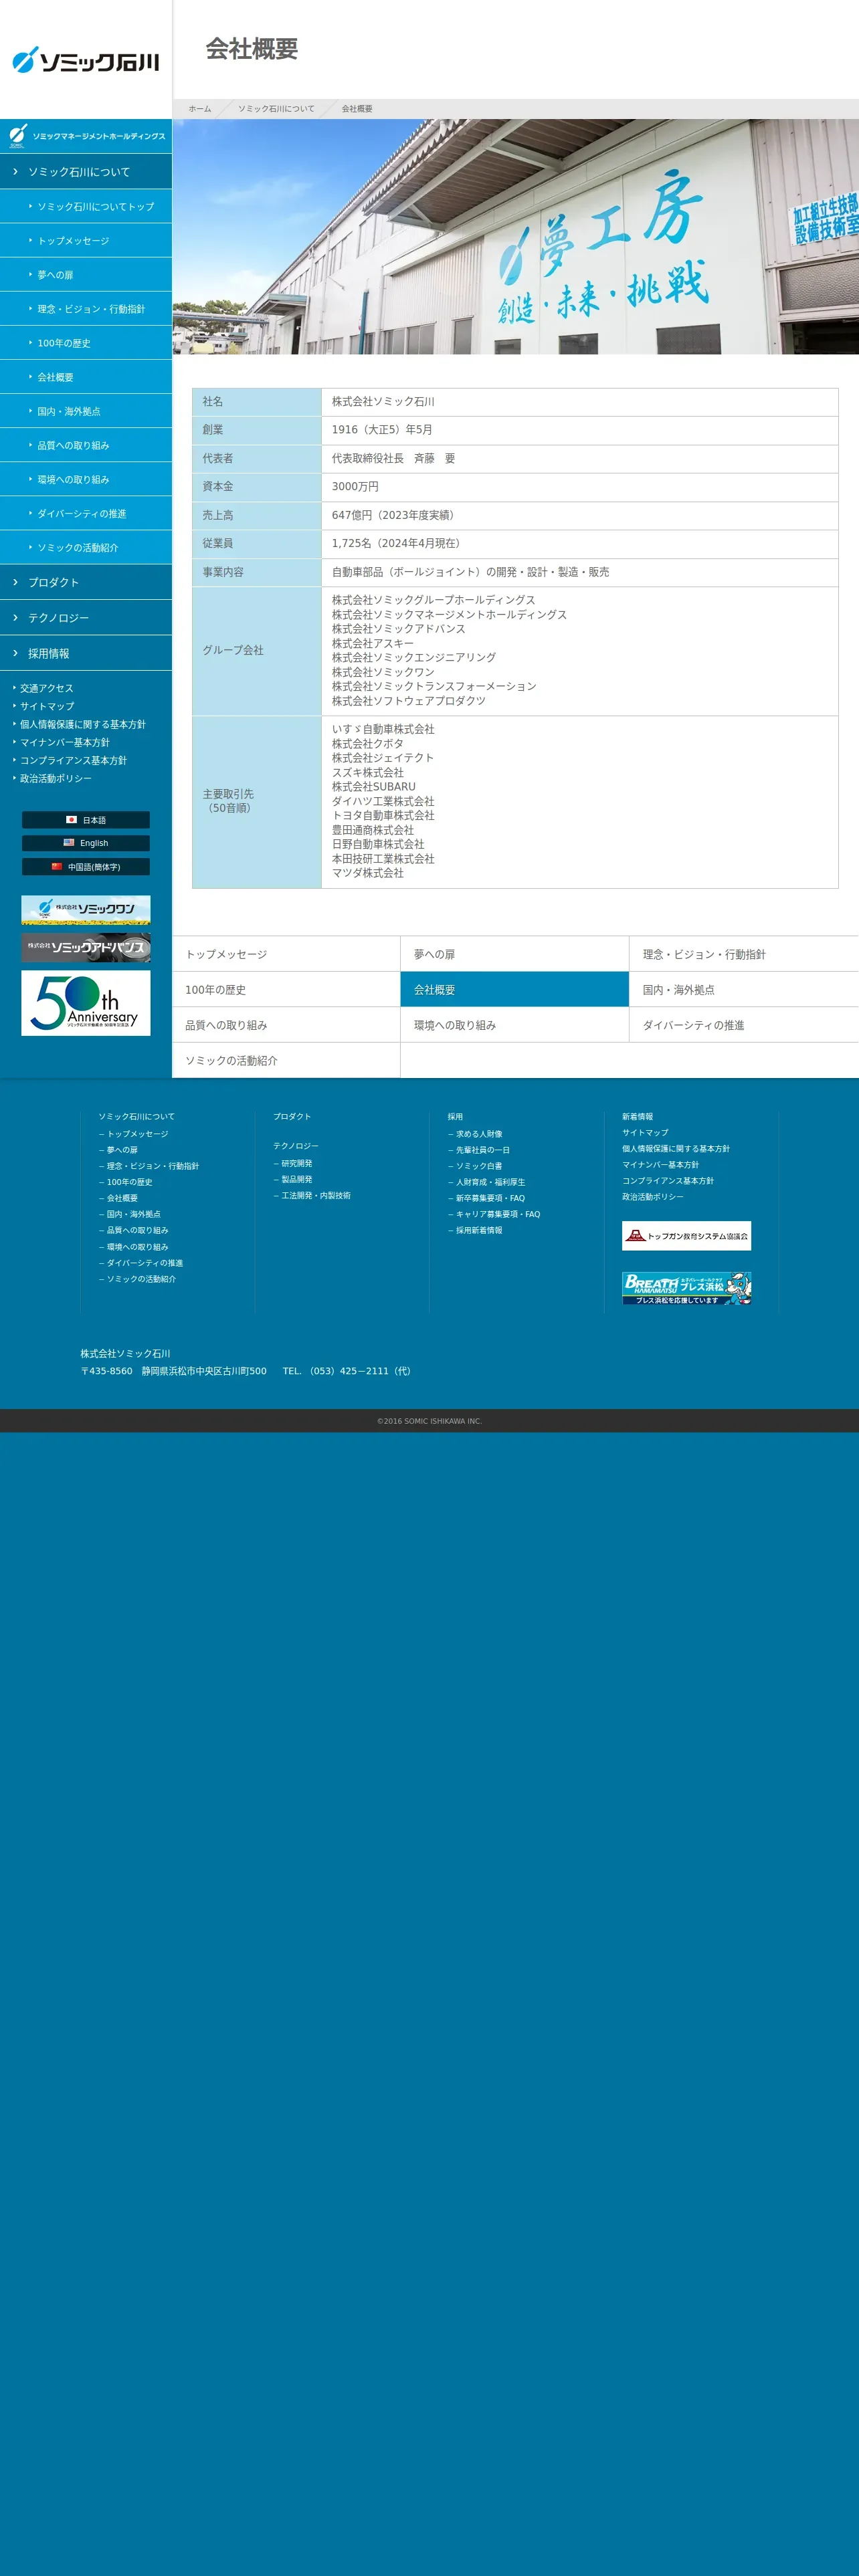Open 夢への扉 tab in bottom navigation grid

pos(514,954)
